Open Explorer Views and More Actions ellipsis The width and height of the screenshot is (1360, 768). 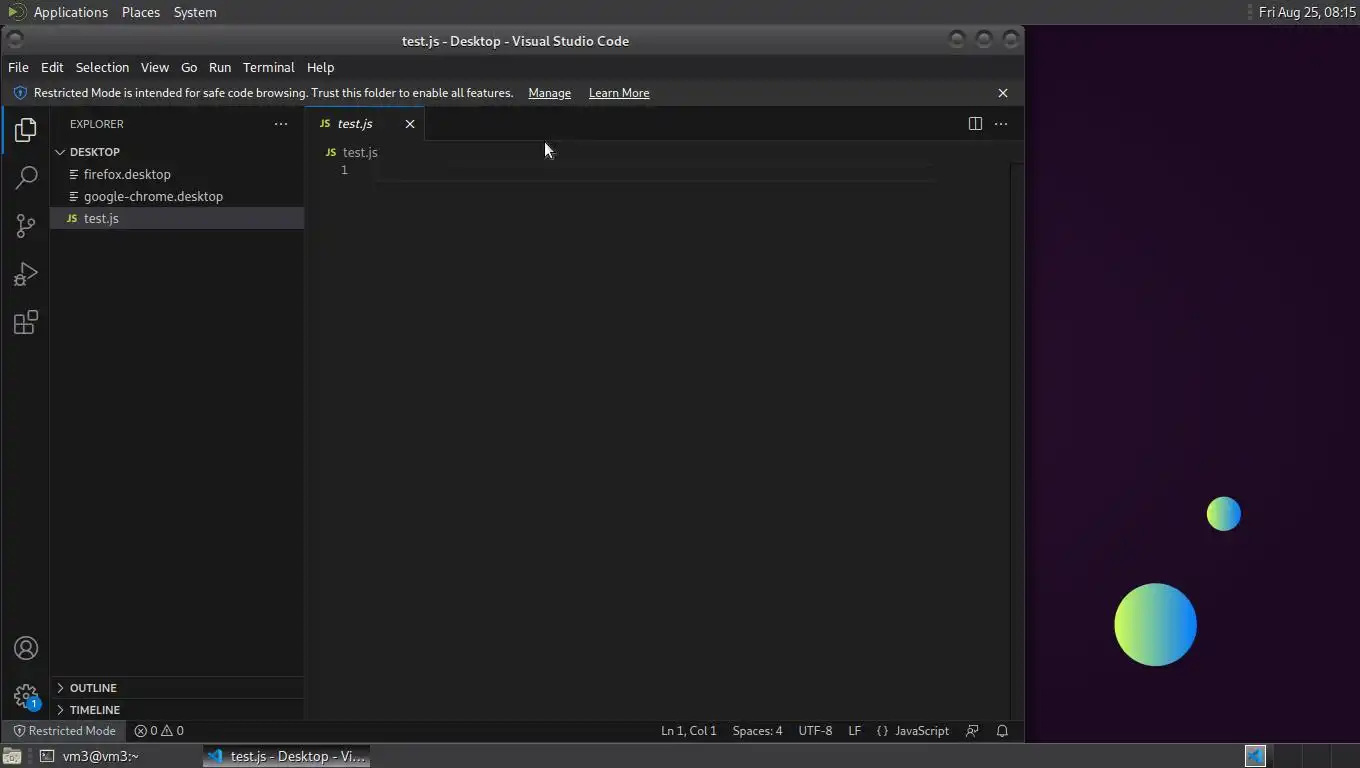[281, 124]
